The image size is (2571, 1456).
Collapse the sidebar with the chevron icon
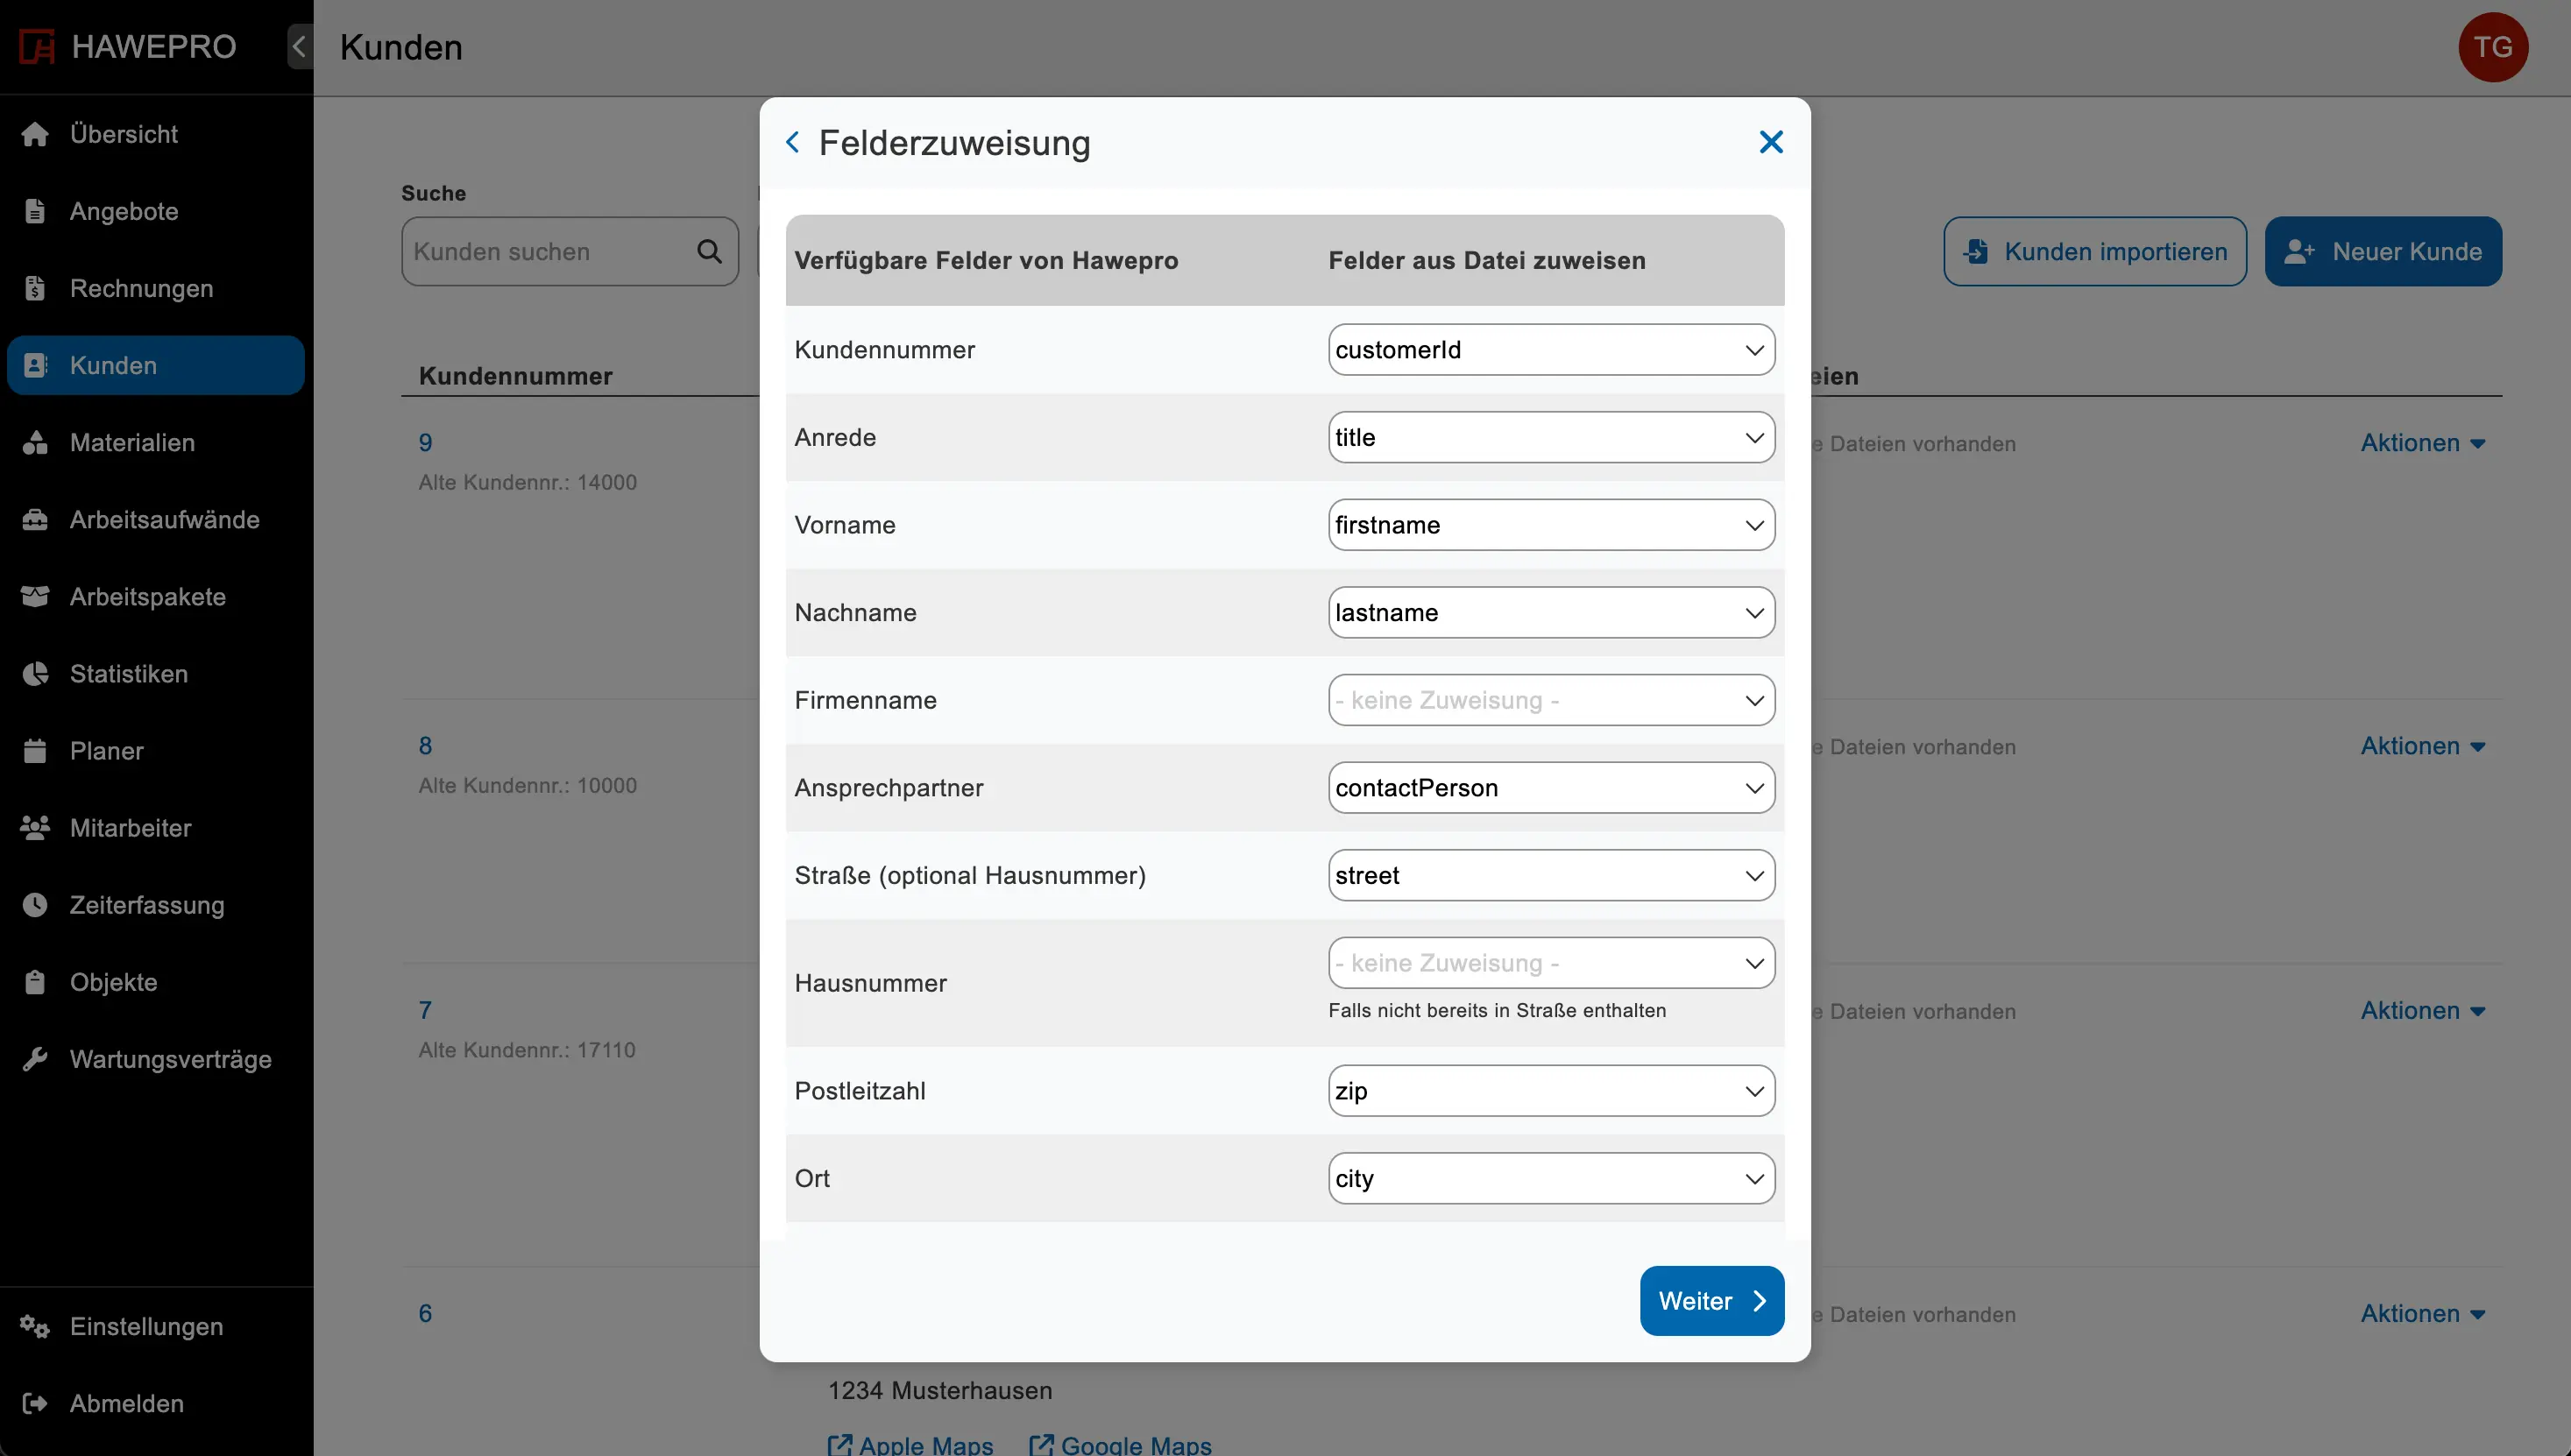pyautogui.click(x=299, y=47)
